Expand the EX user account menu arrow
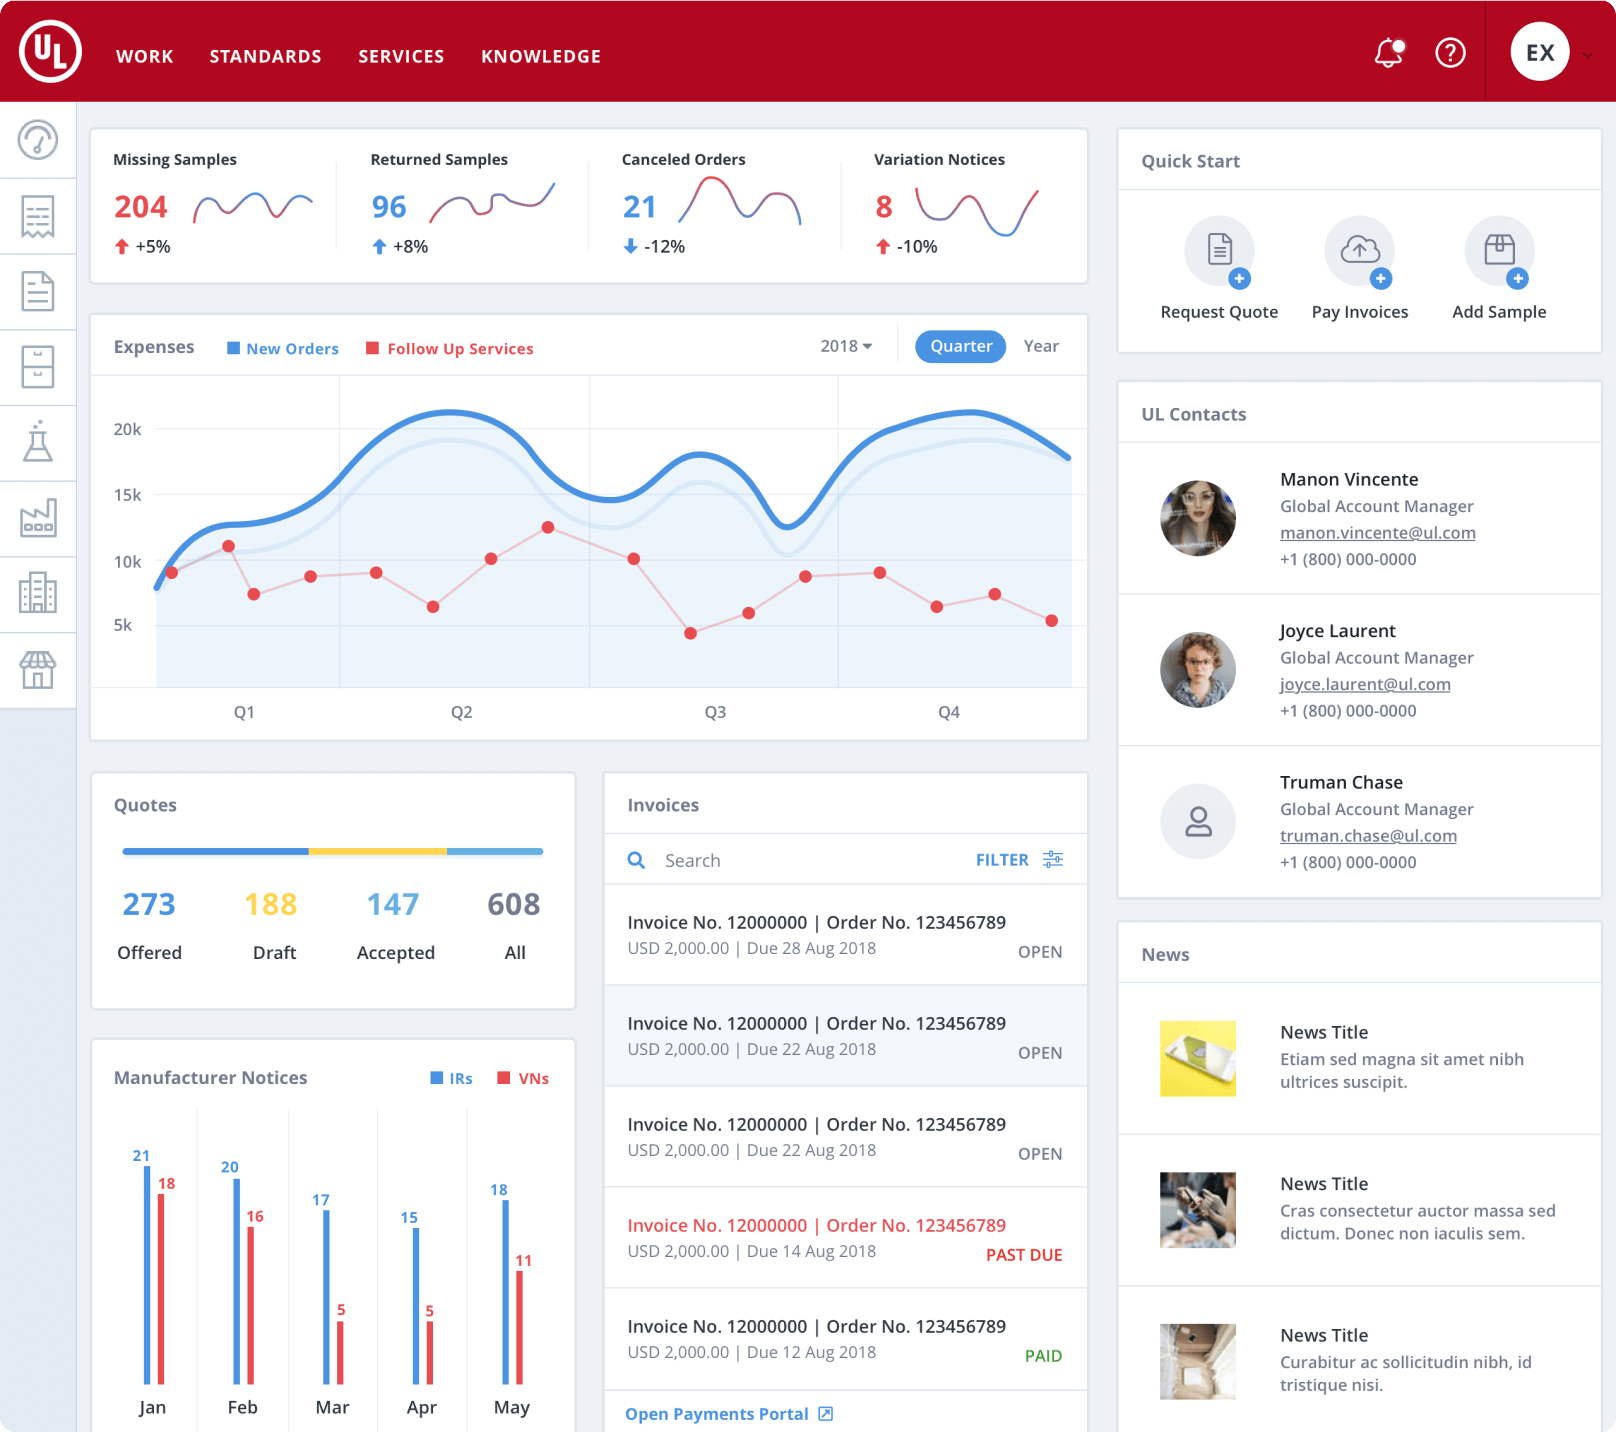1616x1432 pixels. tap(1588, 55)
